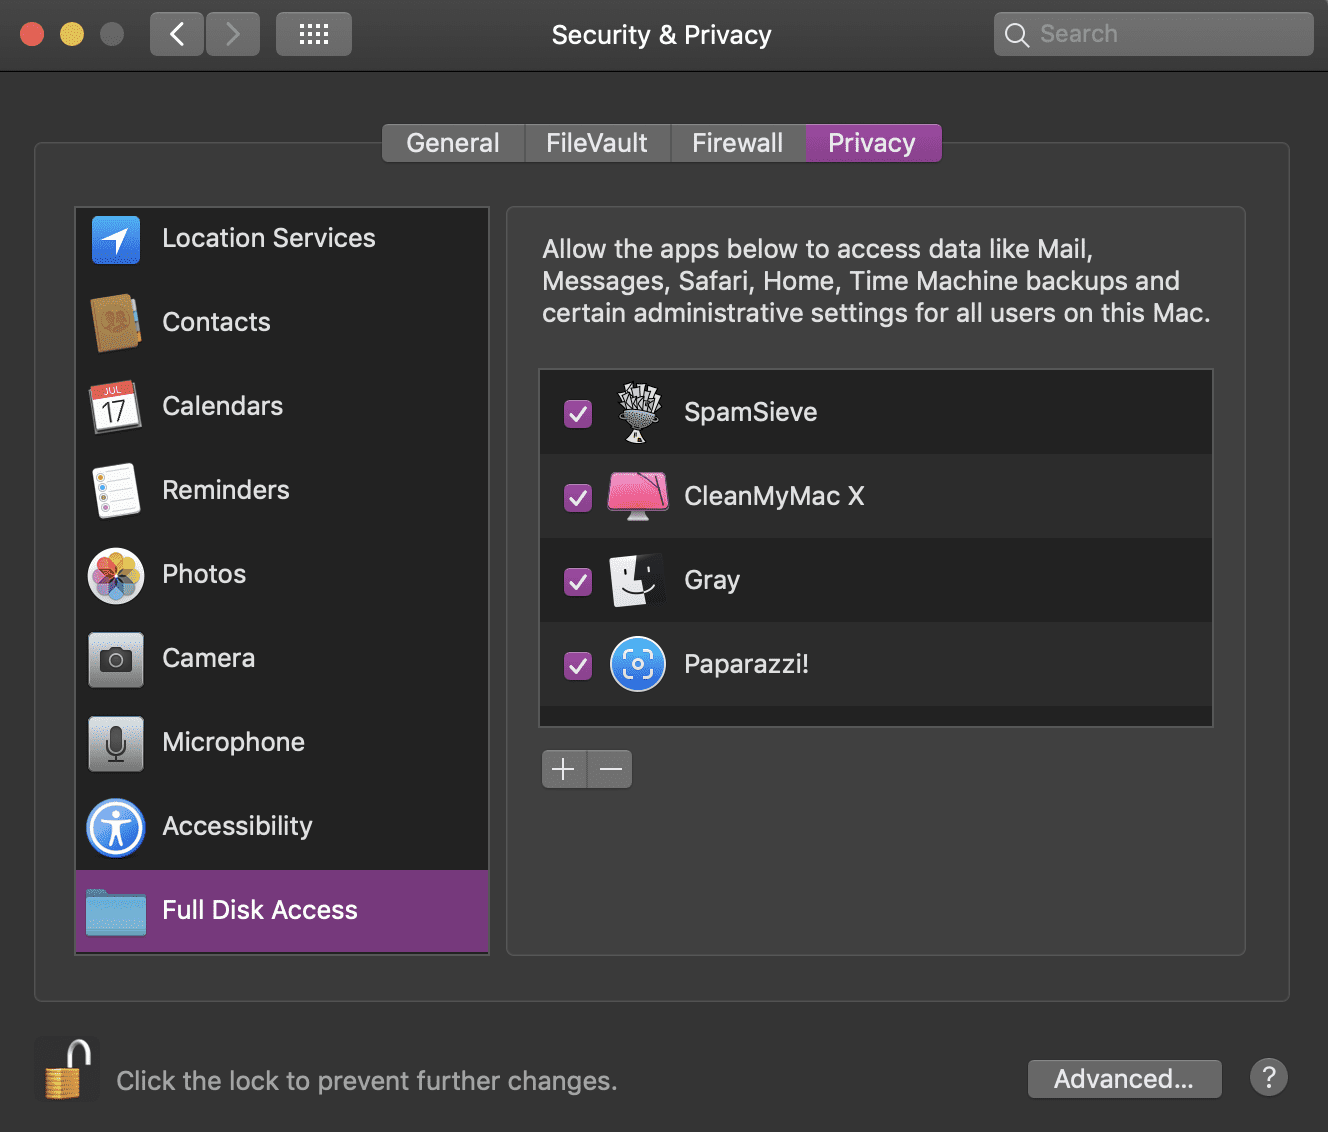
Task: Select the Reminders label
Action: pyautogui.click(x=226, y=490)
